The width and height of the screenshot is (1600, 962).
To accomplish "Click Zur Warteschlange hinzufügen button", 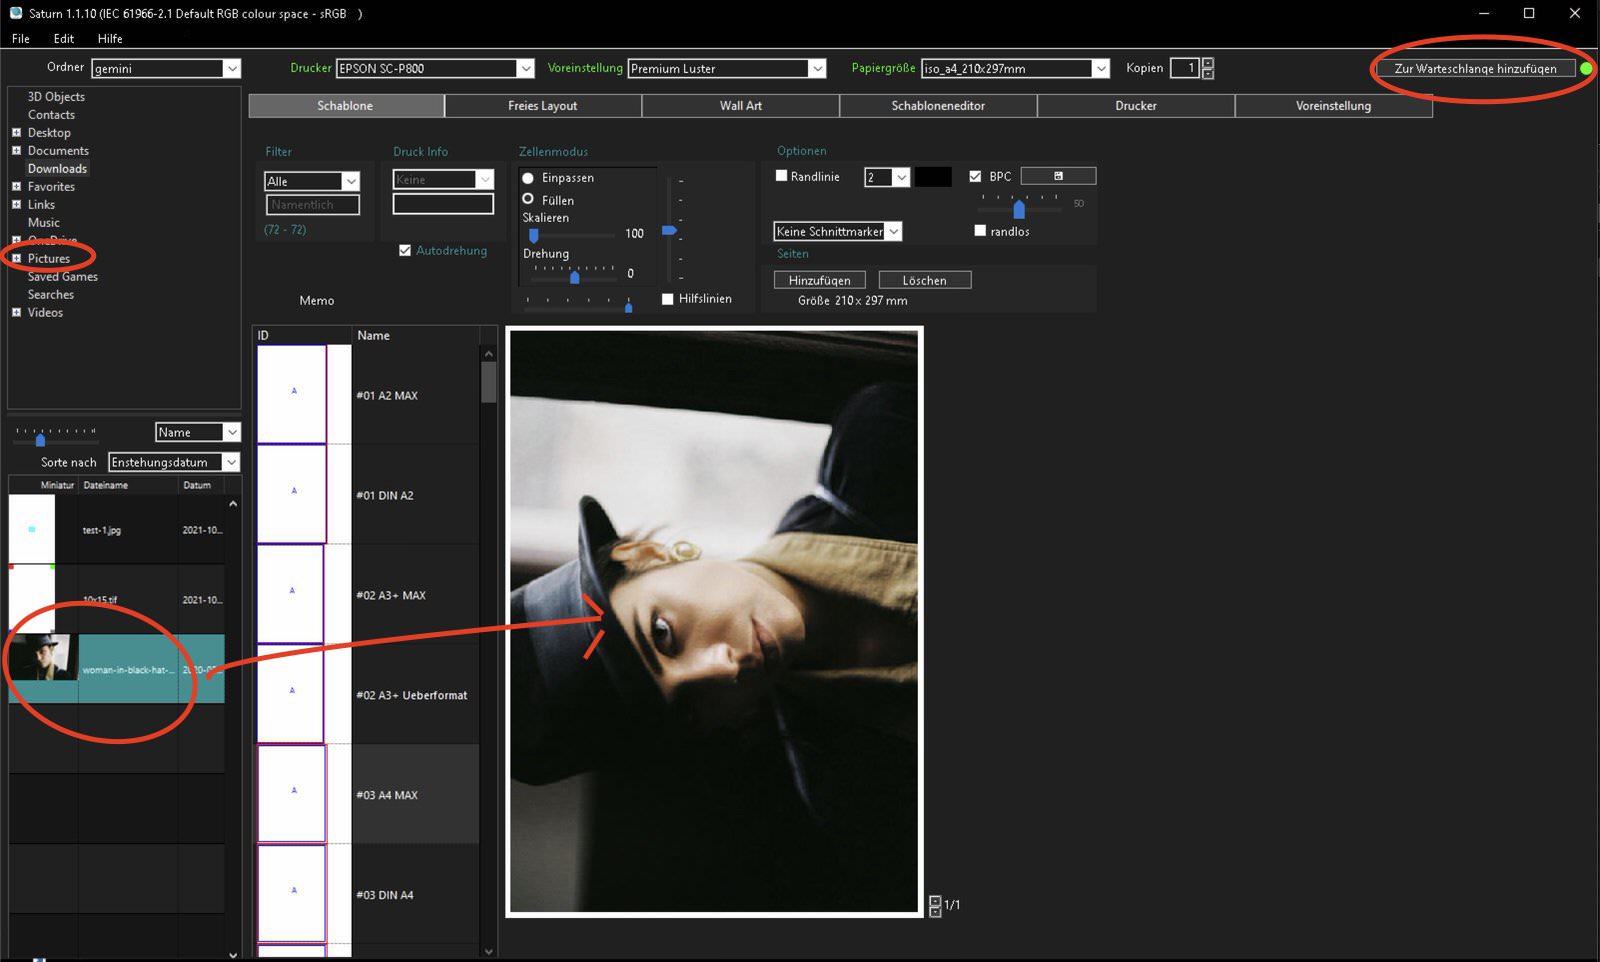I will click(1475, 68).
